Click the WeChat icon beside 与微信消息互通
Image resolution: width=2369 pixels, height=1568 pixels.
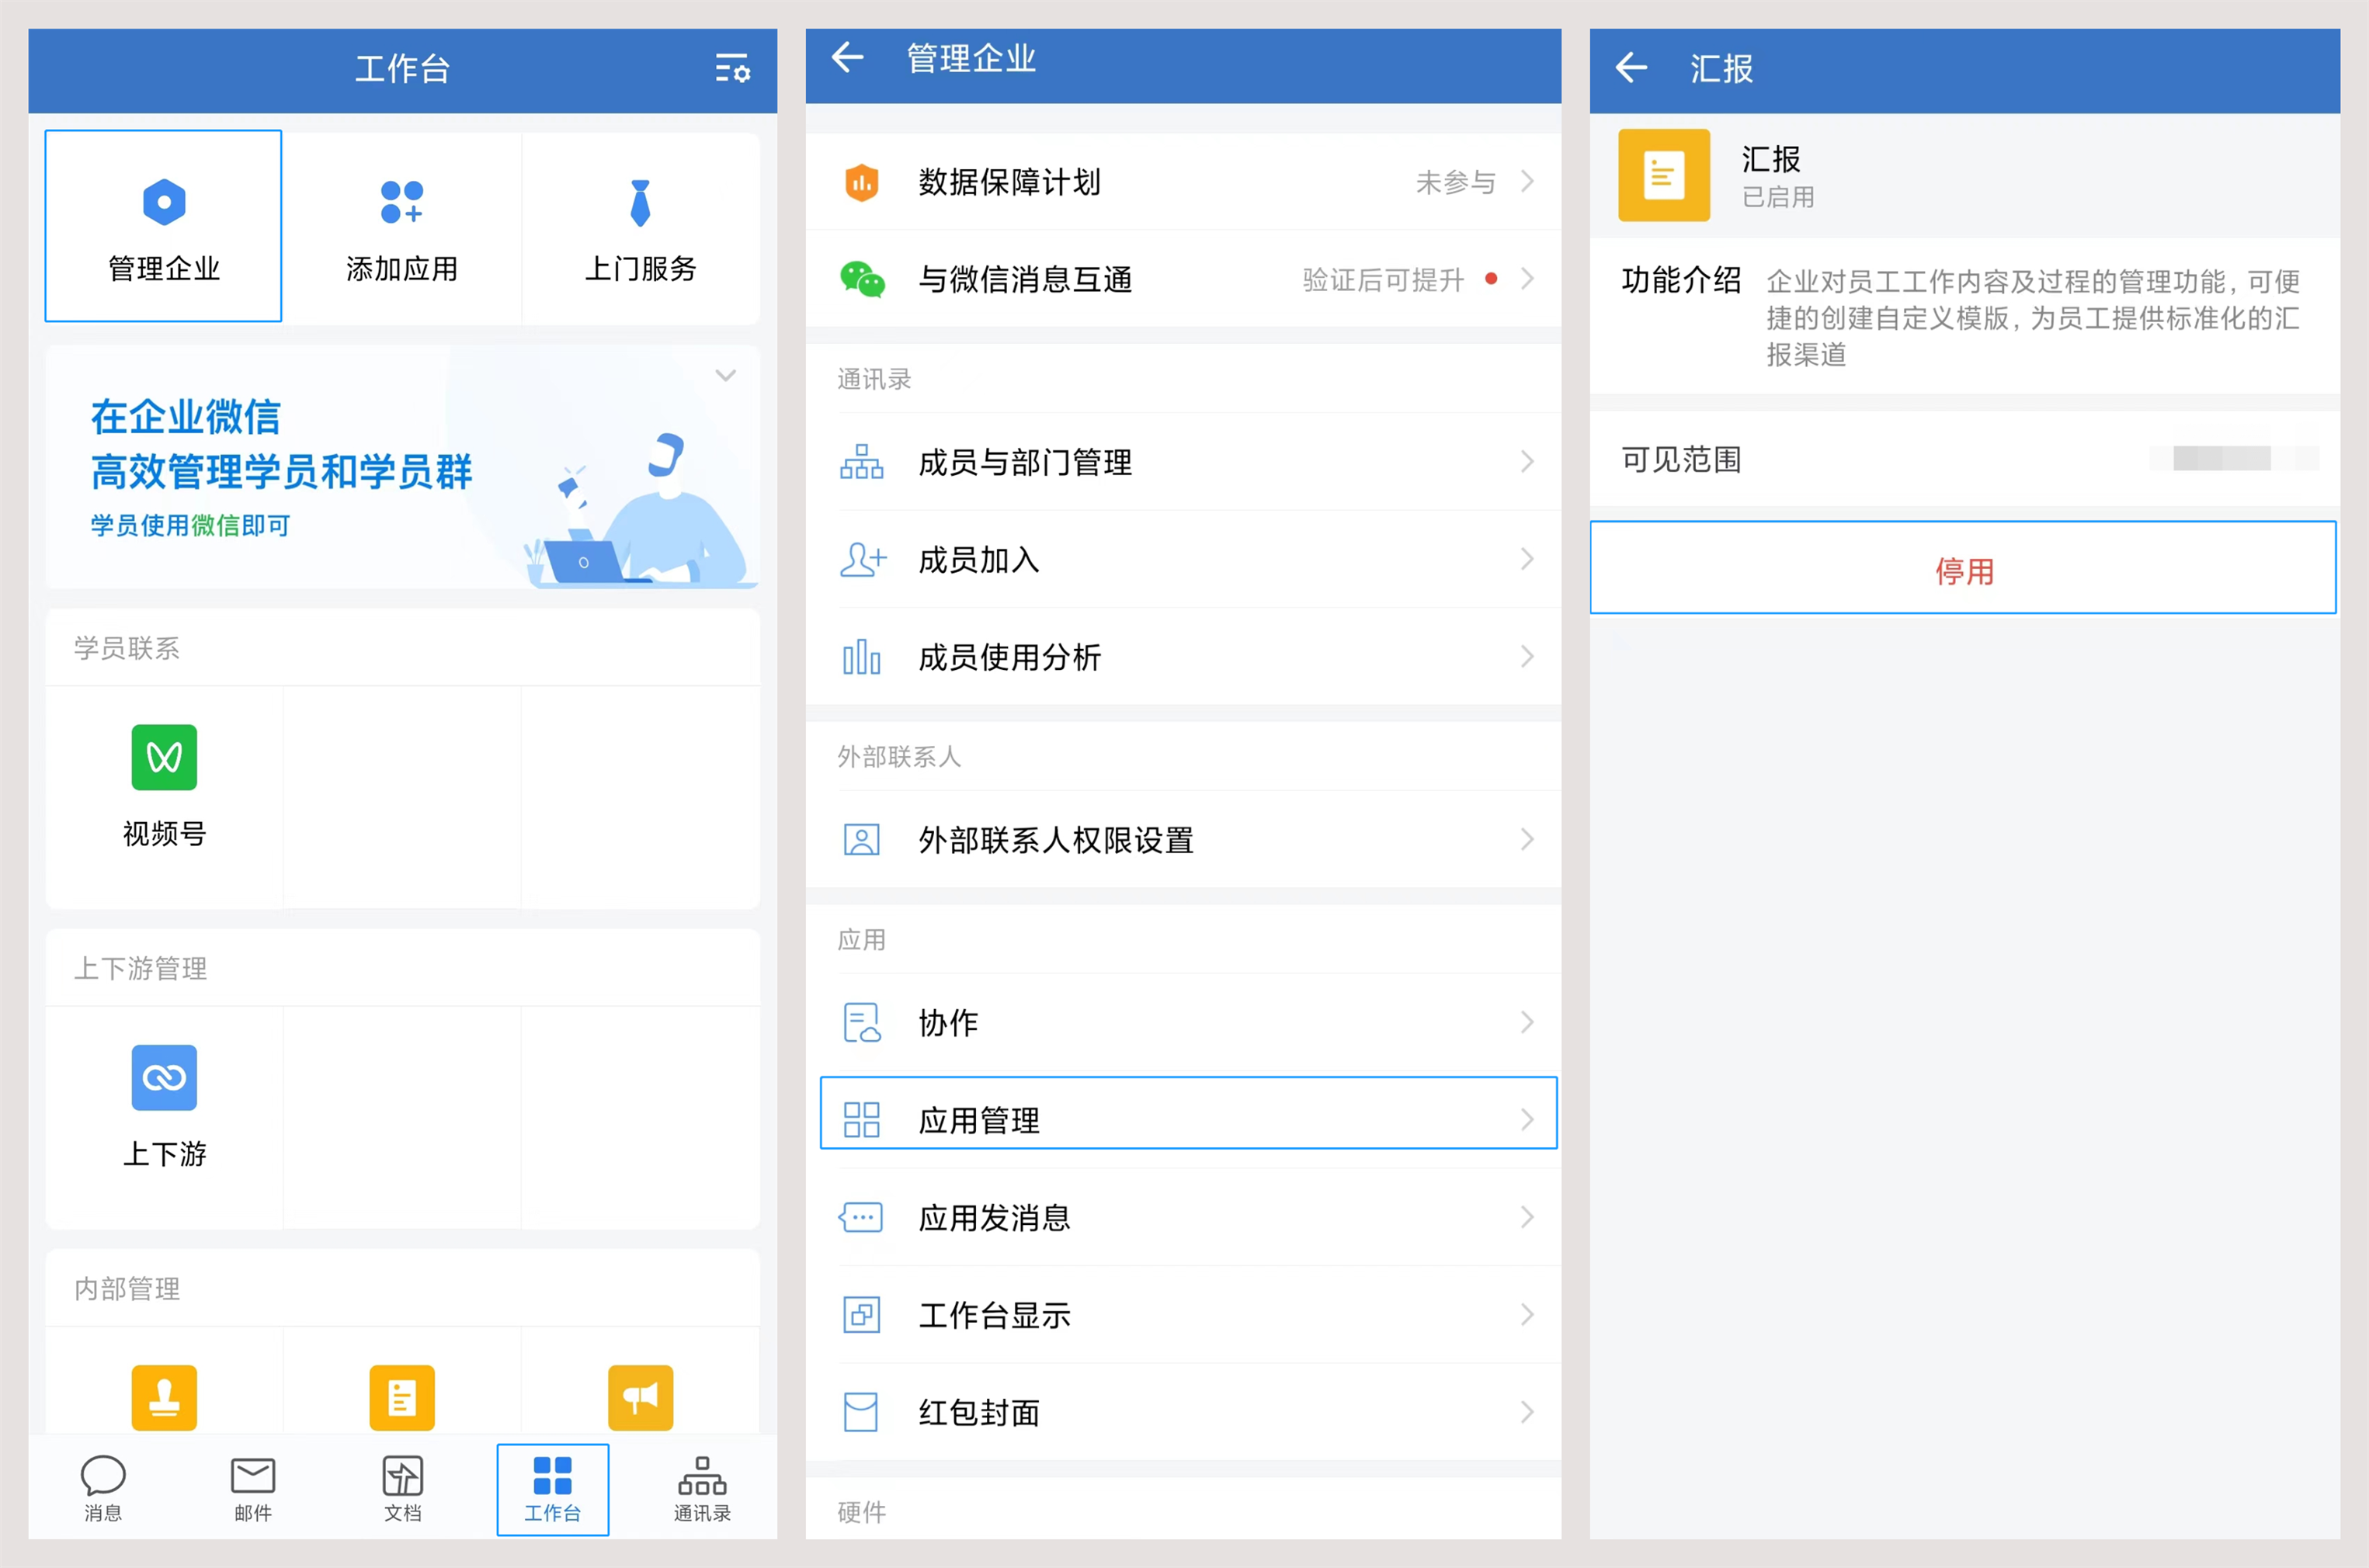862,279
